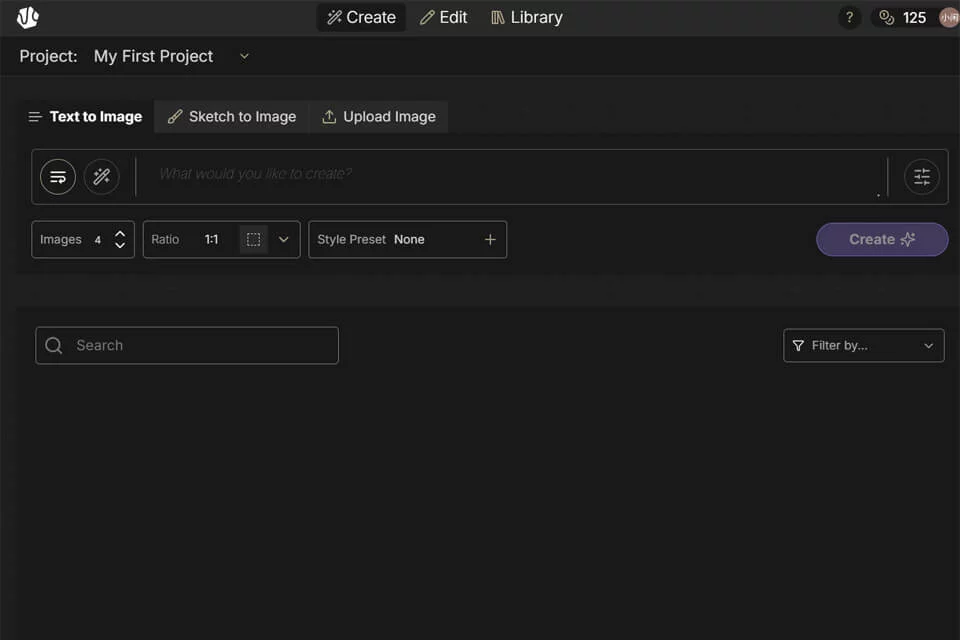Toggle the text prompt mode circle button
960x640 pixels.
click(x=58, y=176)
